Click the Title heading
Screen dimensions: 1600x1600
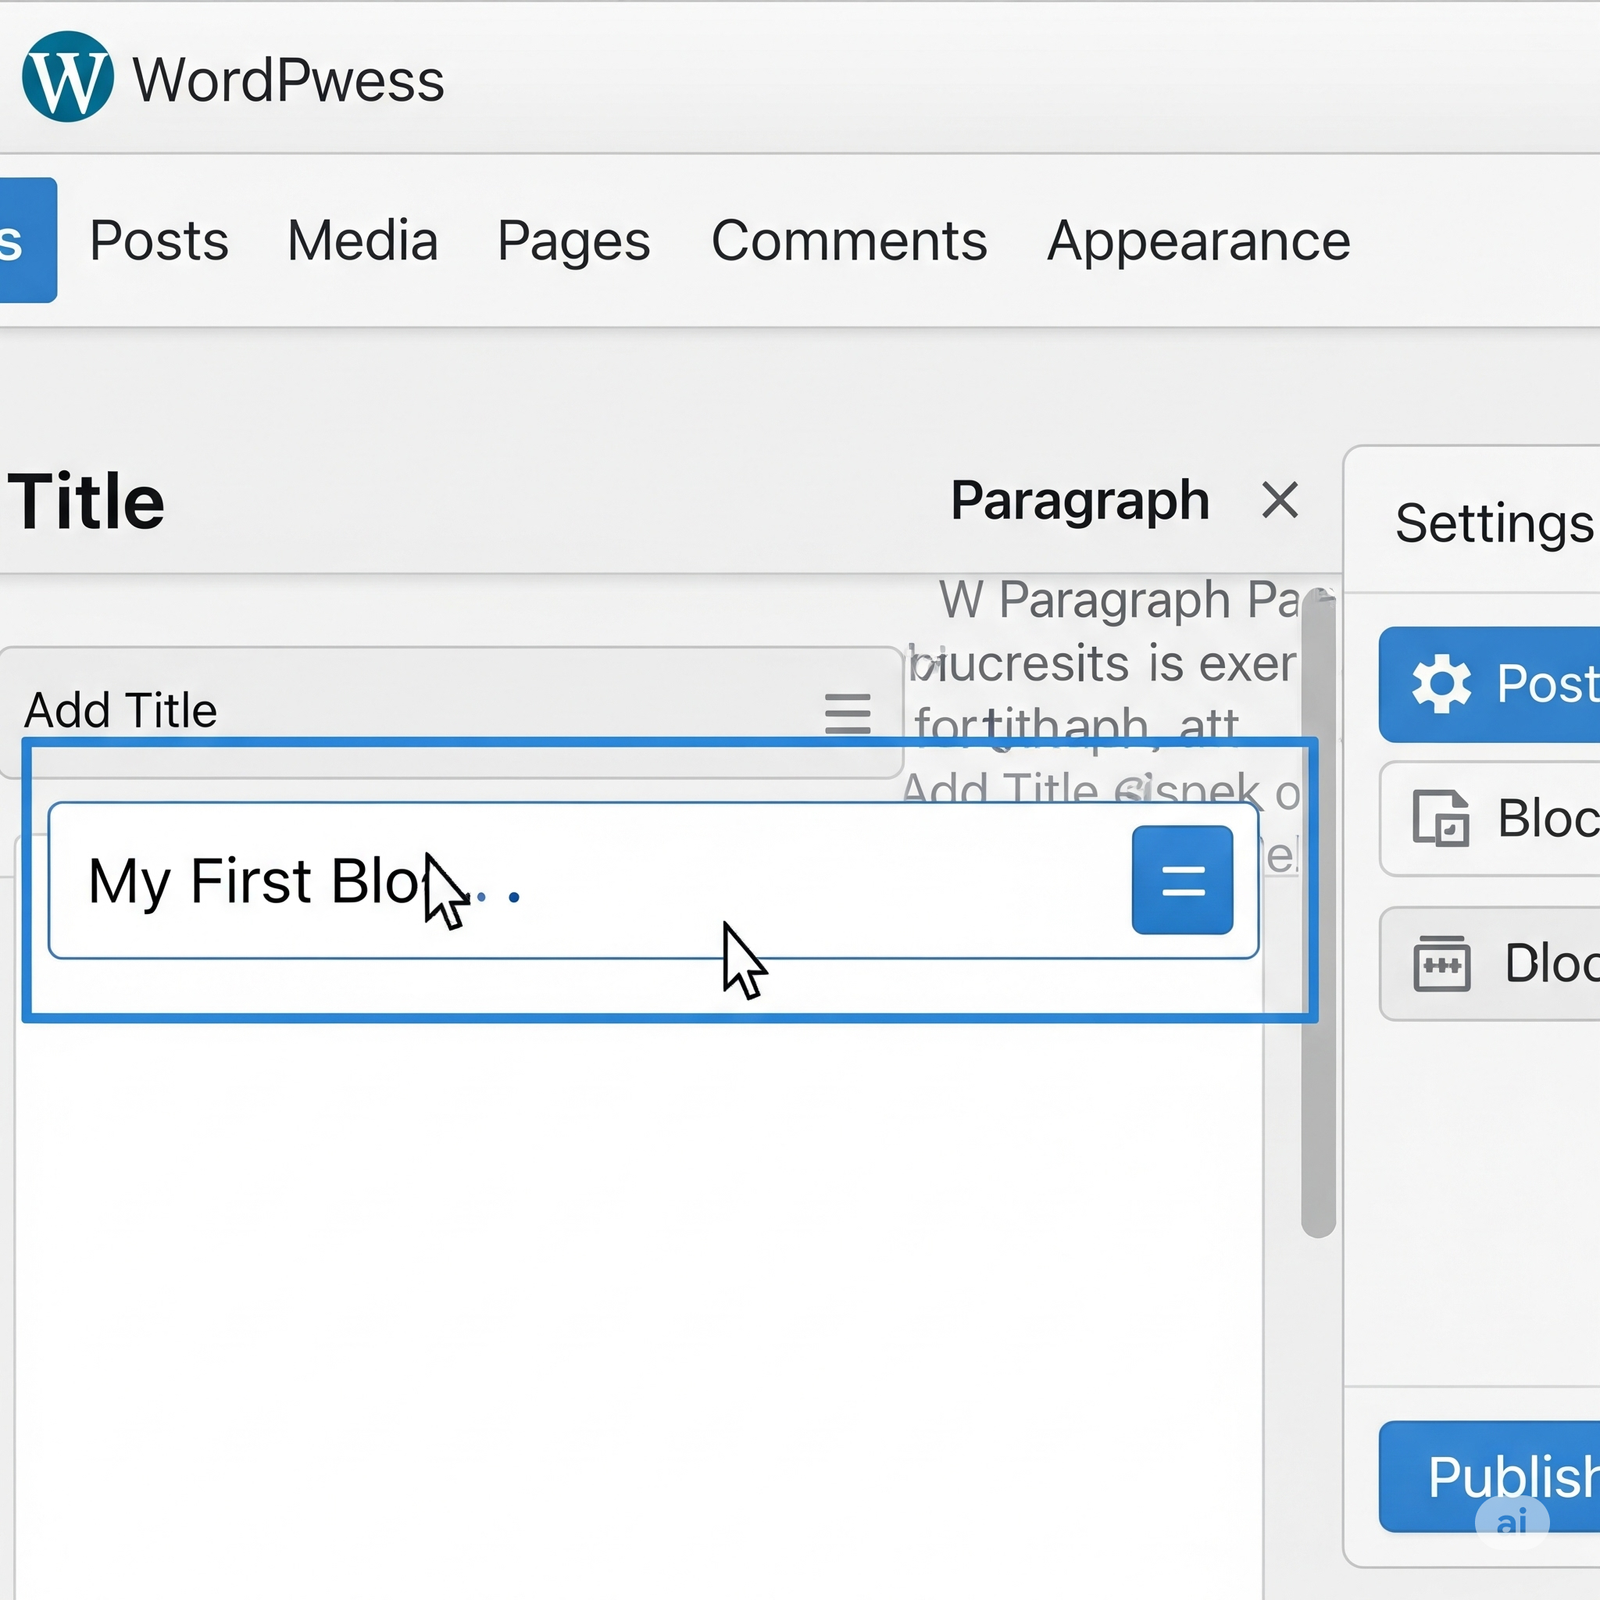coord(86,501)
